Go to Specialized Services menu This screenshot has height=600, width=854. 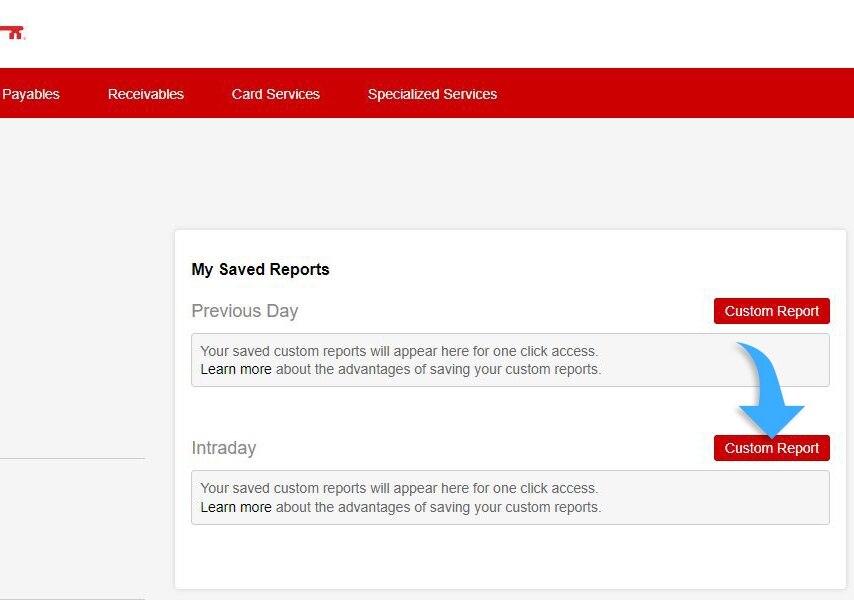432,94
